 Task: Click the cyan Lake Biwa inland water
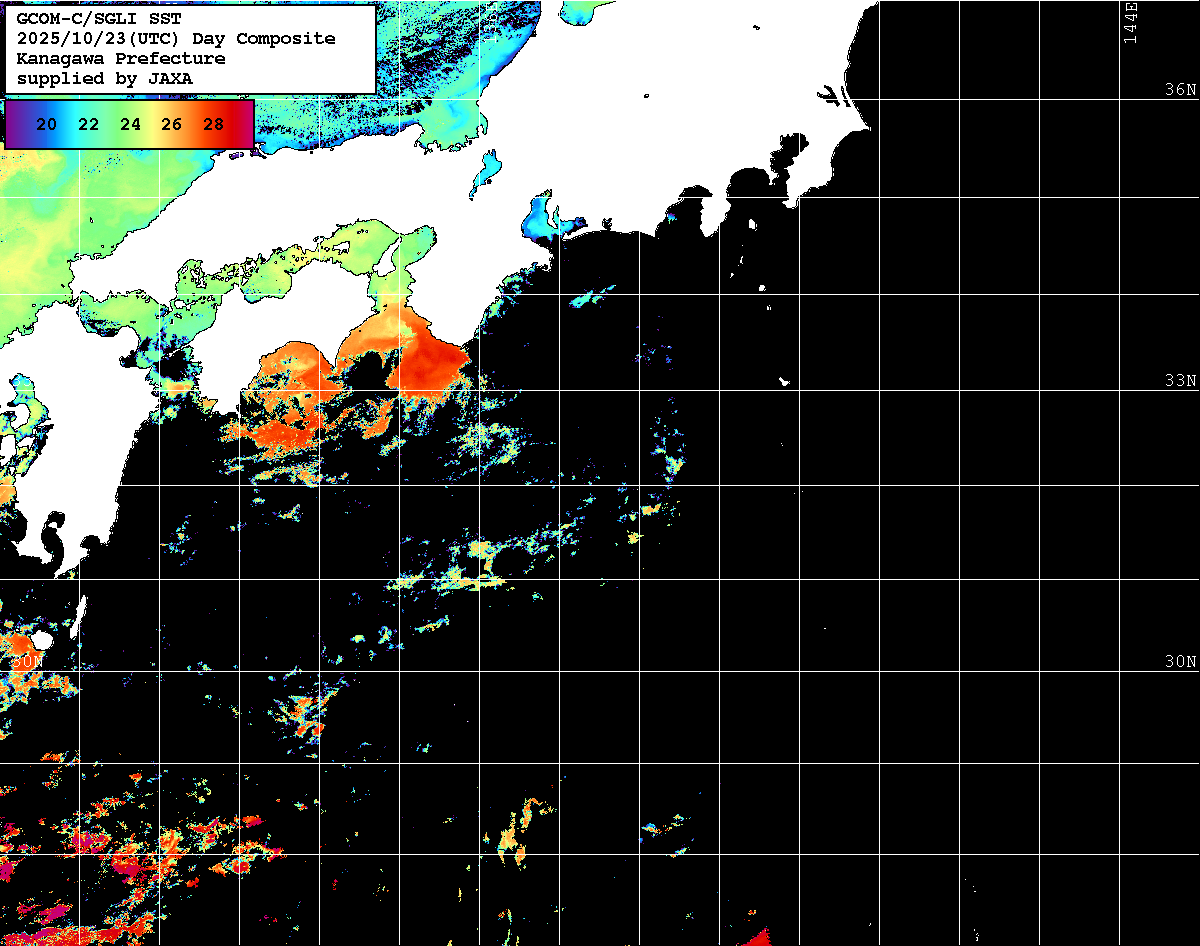tap(488, 168)
